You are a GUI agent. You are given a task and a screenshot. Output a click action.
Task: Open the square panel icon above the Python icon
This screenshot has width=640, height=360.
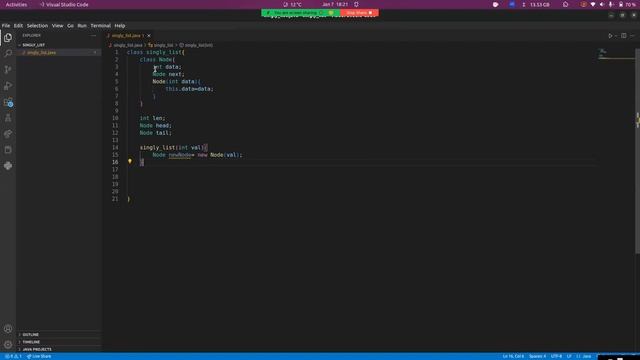point(8,150)
